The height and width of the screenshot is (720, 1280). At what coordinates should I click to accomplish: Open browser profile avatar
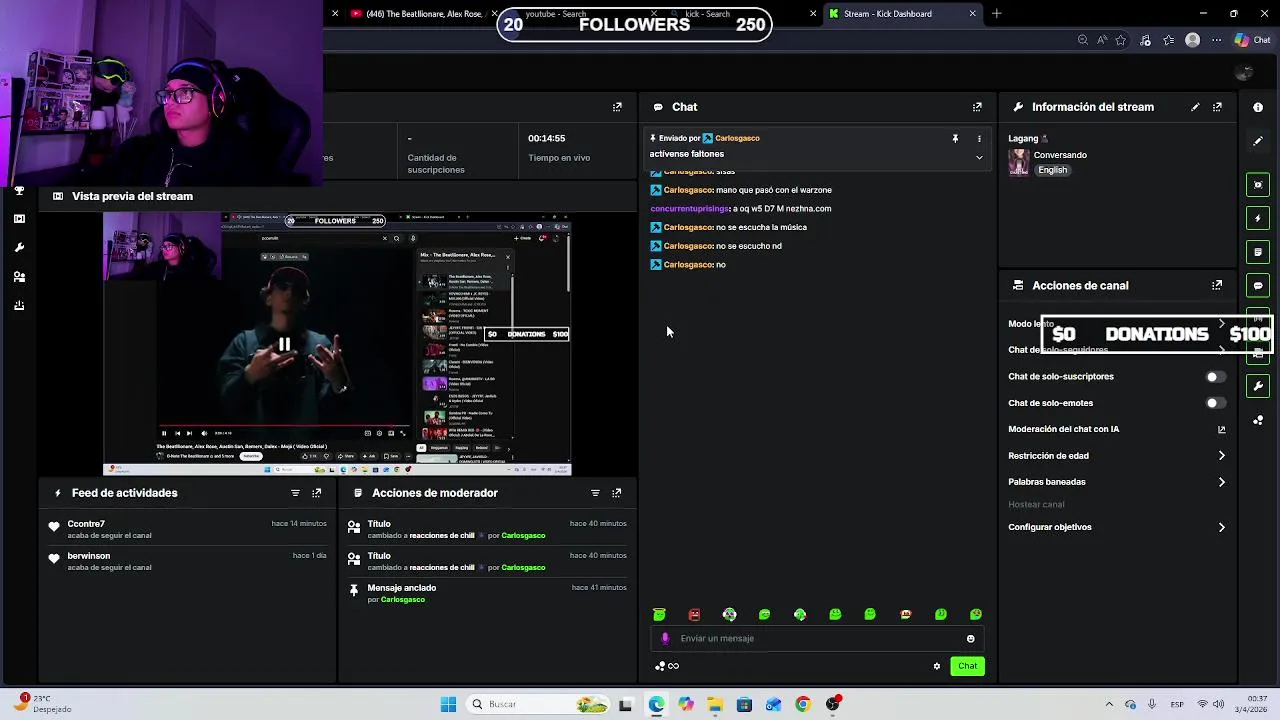1192,40
